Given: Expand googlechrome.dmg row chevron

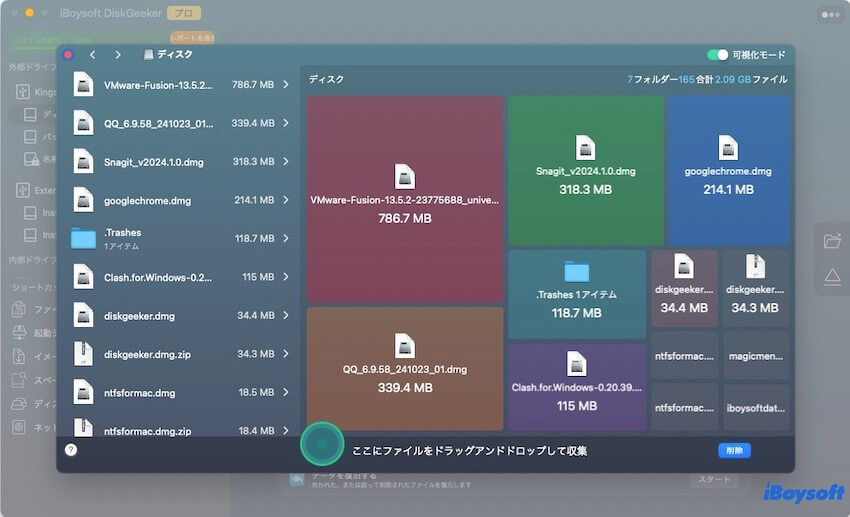Looking at the screenshot, I should tap(286, 200).
